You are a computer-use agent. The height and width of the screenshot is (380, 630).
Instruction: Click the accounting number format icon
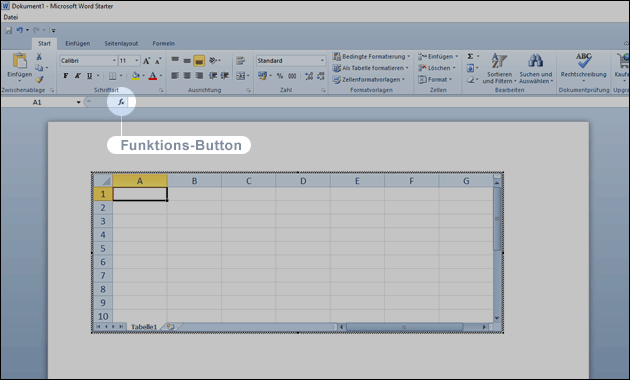point(262,76)
